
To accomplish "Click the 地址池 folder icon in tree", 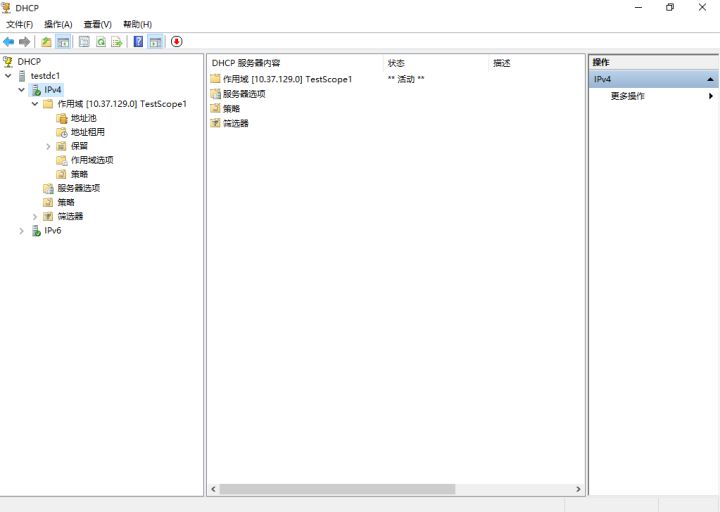I will pos(62,118).
